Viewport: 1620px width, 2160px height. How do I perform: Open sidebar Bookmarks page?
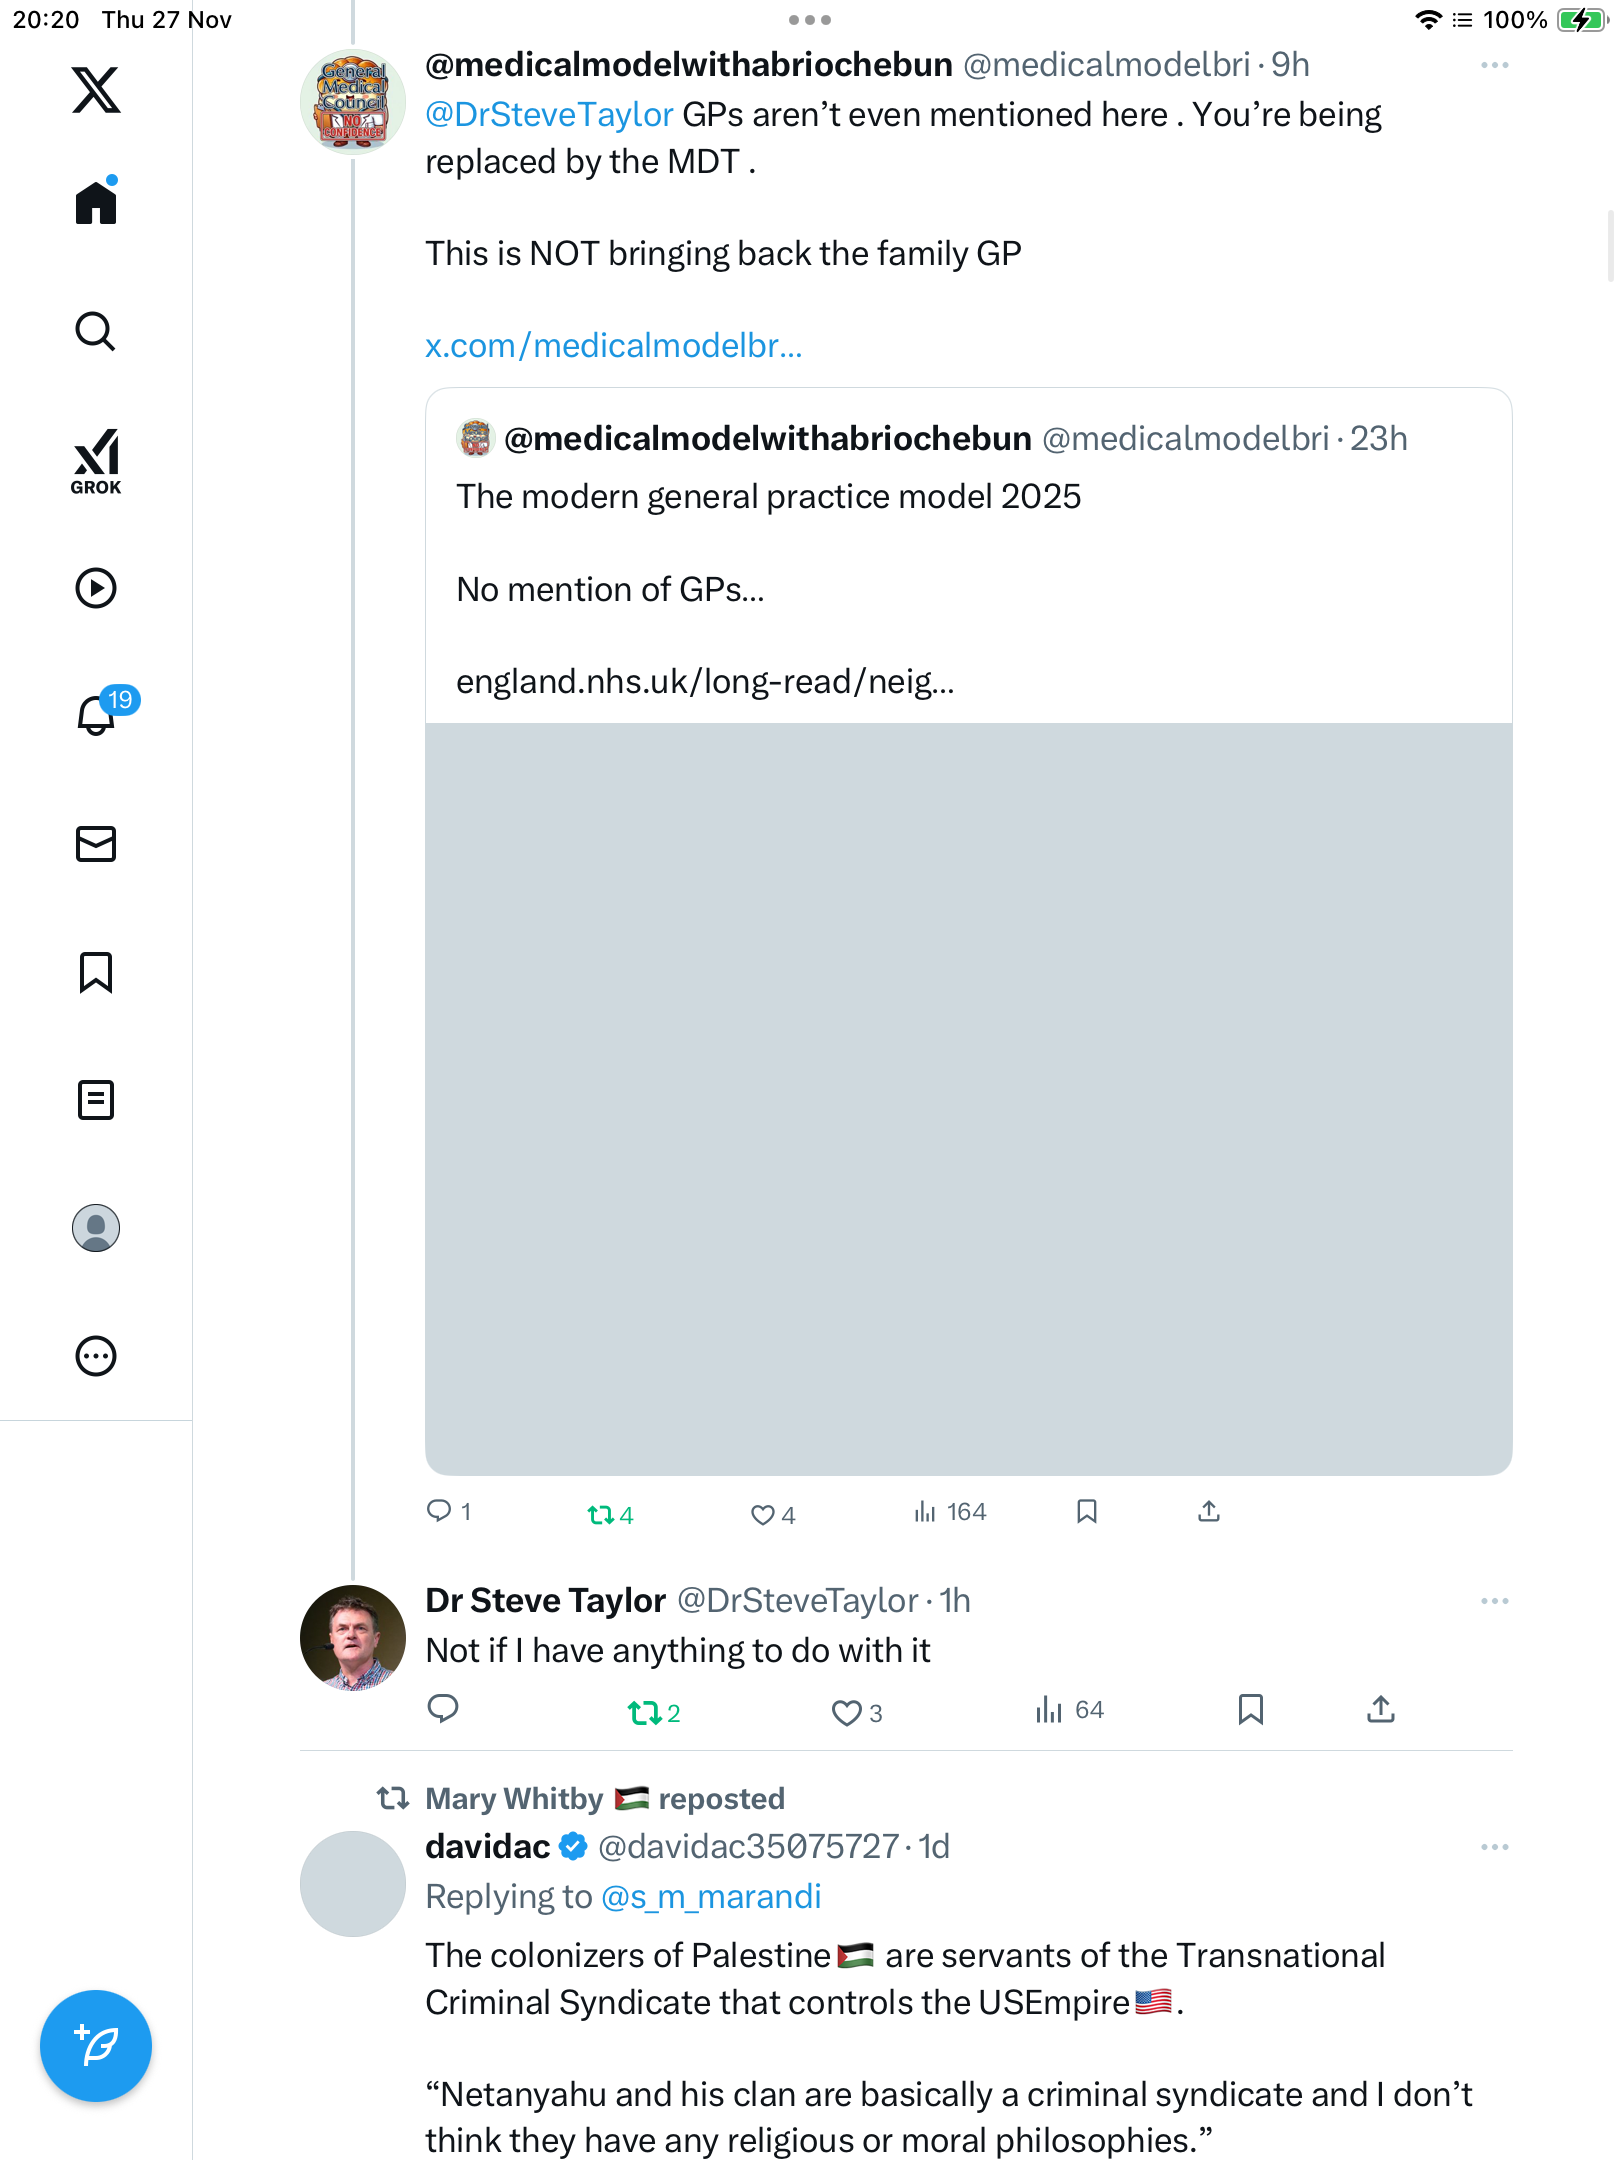point(96,972)
